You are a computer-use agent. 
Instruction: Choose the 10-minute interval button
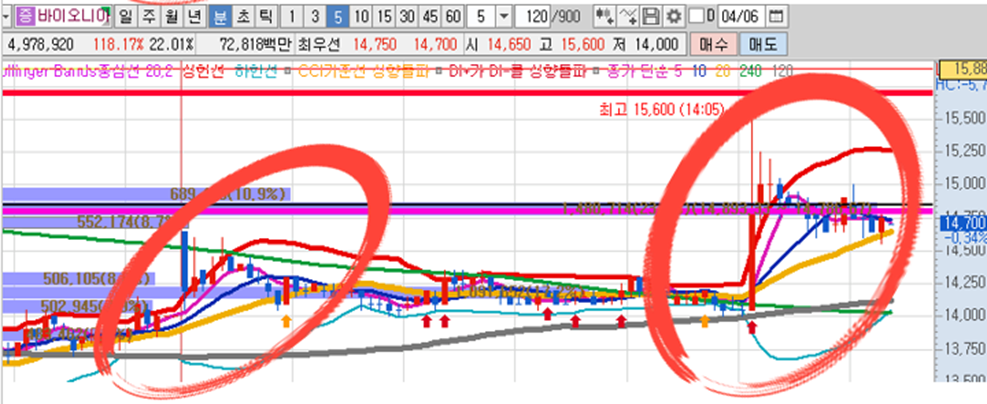tap(361, 16)
